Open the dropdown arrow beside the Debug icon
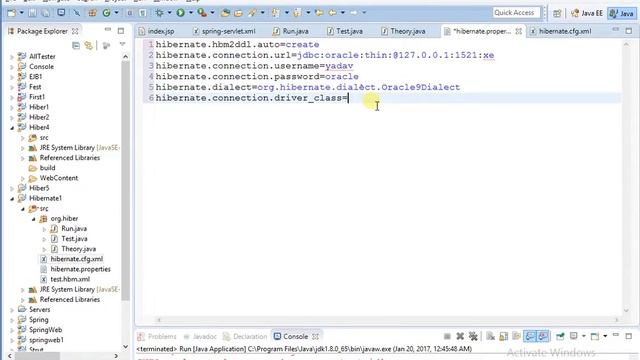This screenshot has width=640, height=360. pos(169,13)
